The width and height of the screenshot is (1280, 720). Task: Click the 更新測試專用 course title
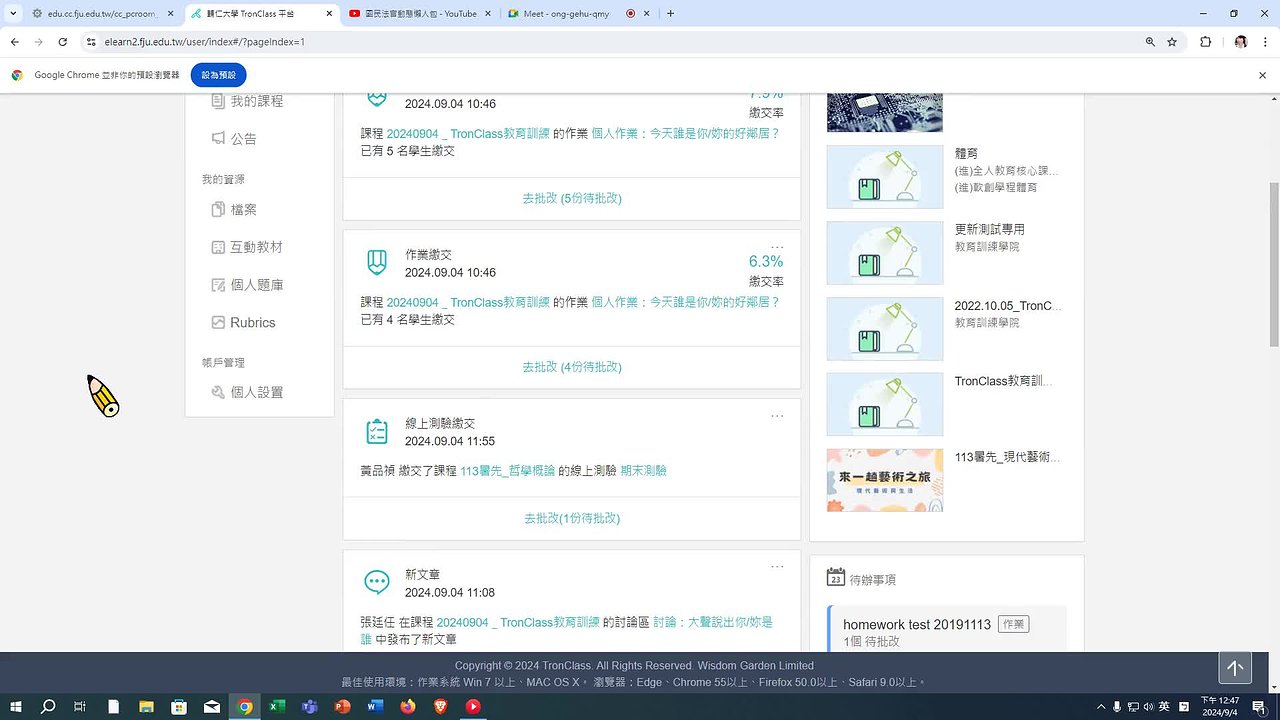pos(990,229)
